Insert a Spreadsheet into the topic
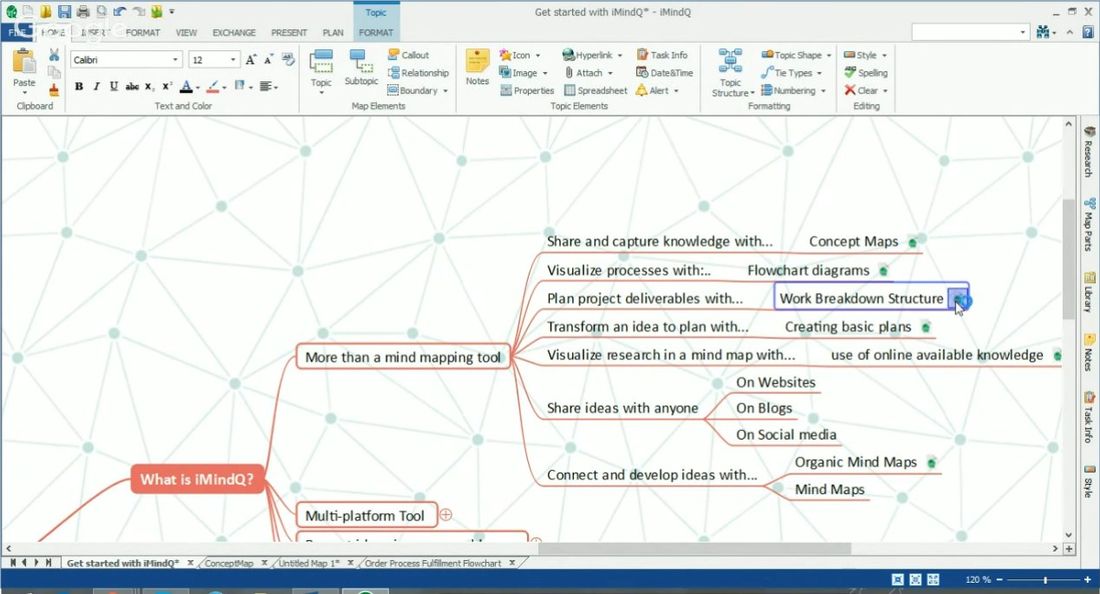The image size is (1100, 594). pos(596,90)
